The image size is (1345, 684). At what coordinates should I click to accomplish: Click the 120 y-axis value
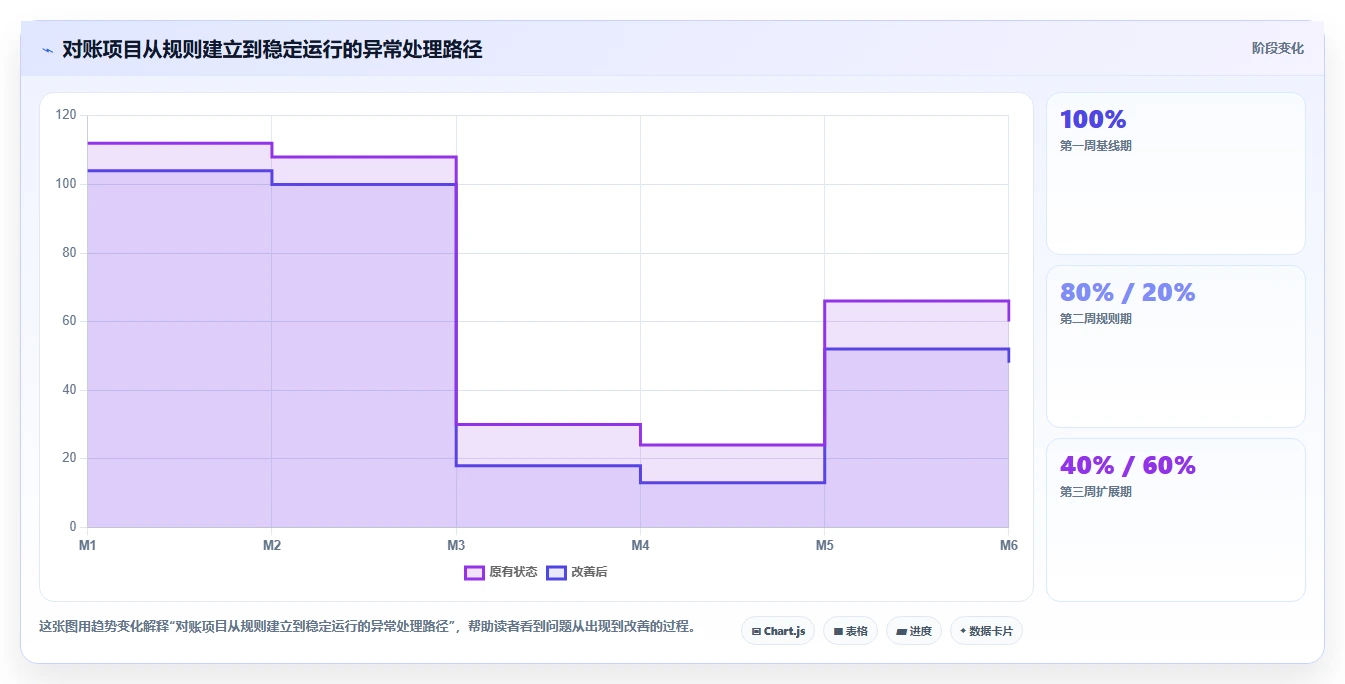66,115
